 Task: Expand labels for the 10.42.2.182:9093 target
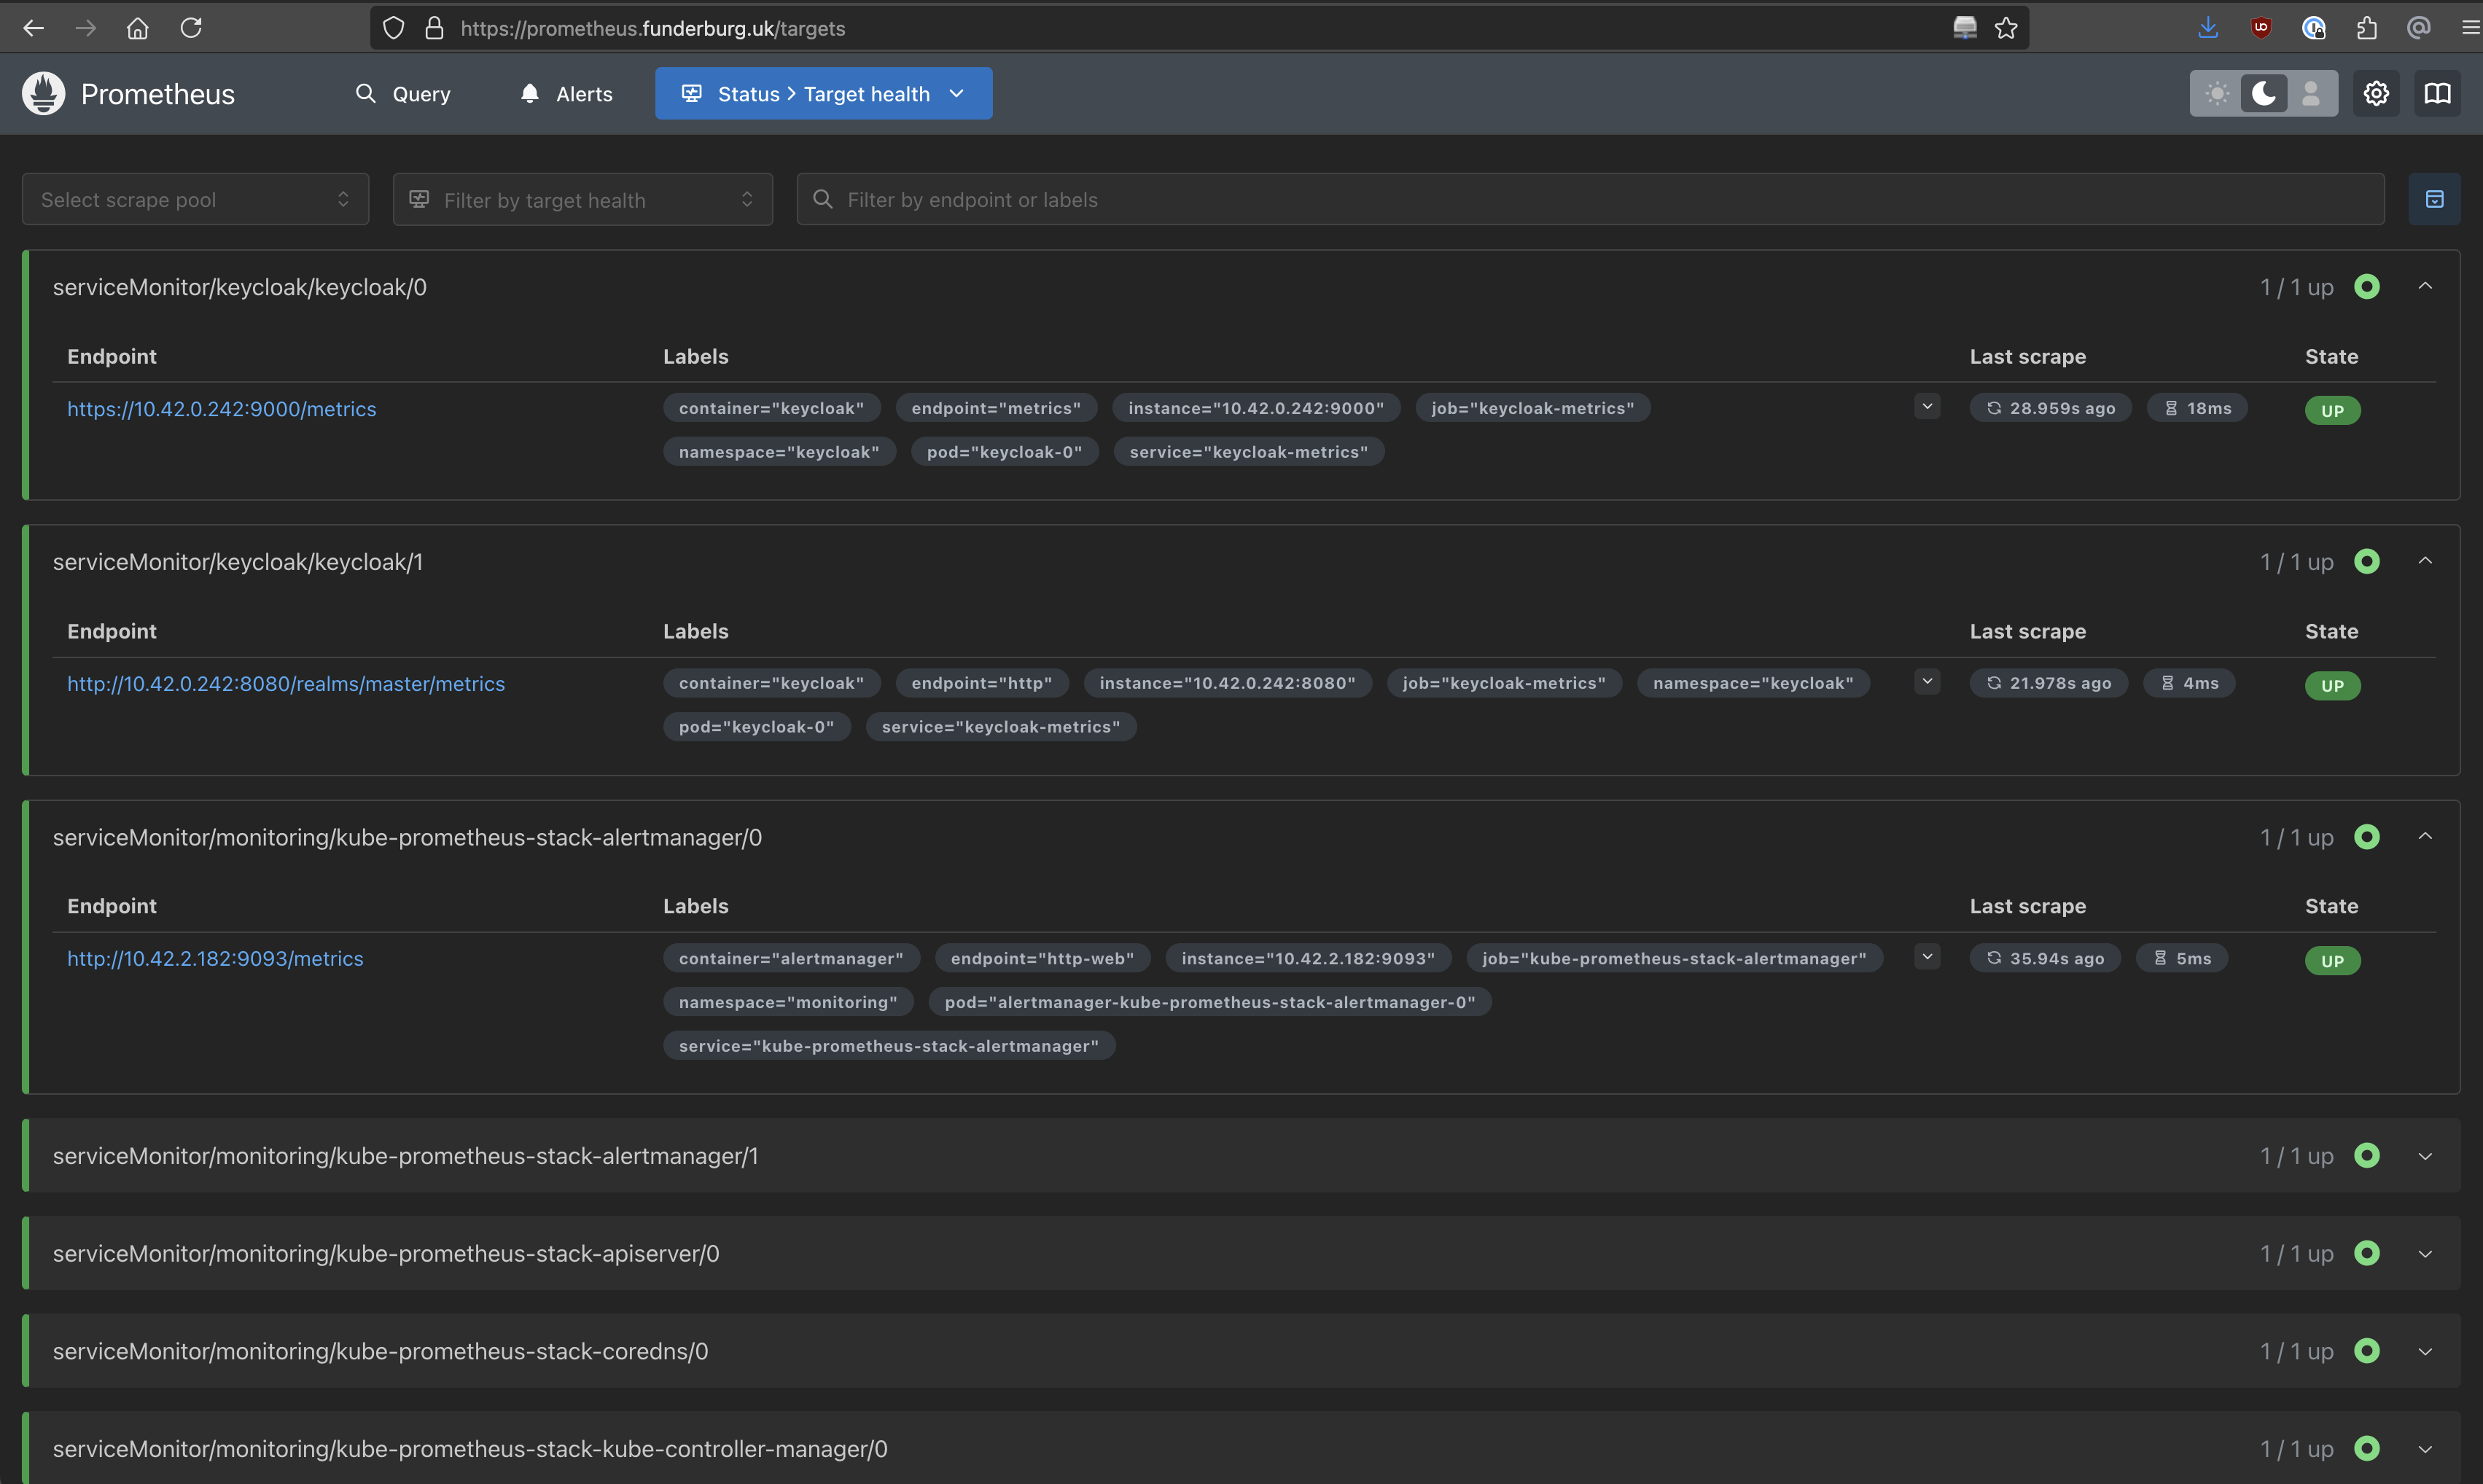1927,957
